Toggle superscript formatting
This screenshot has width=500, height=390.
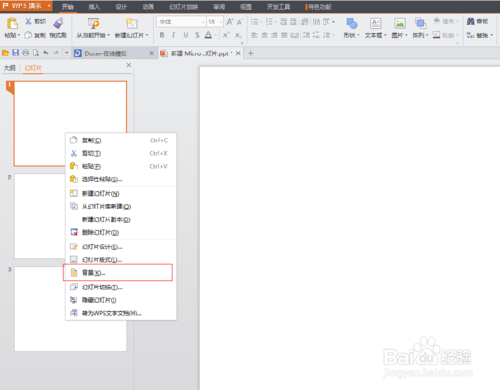(226, 35)
